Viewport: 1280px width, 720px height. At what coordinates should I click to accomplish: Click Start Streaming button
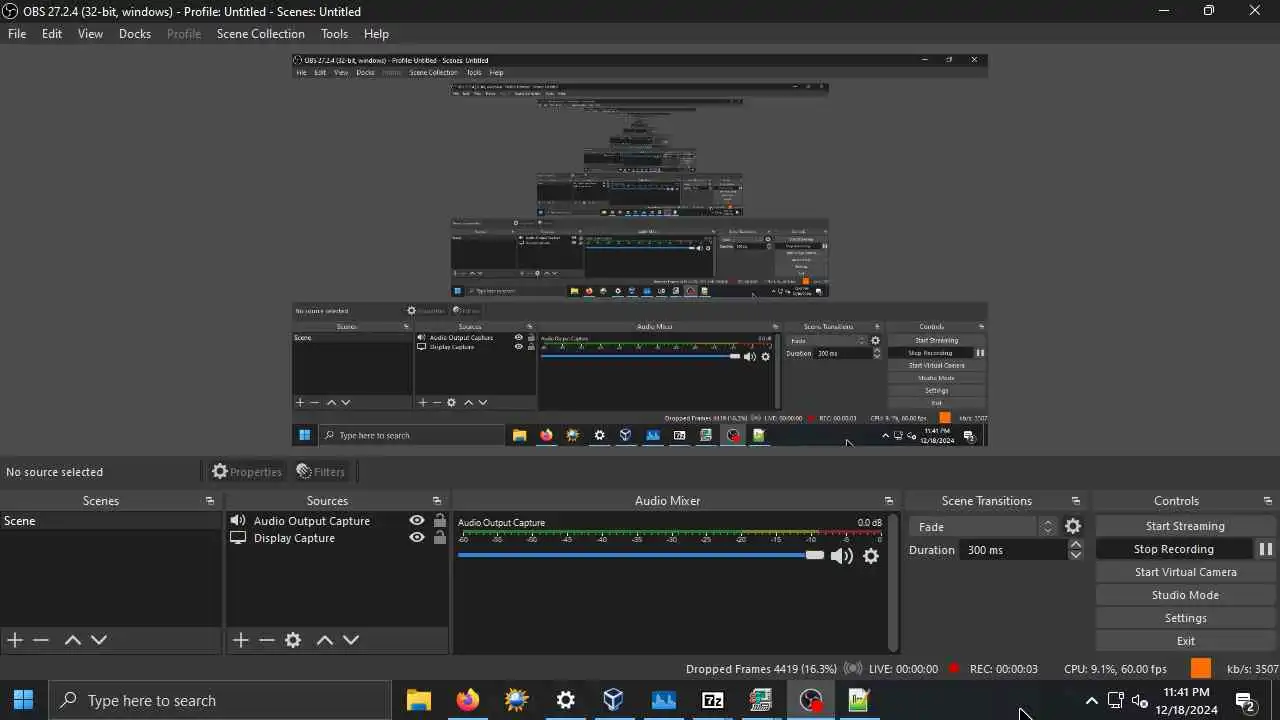tap(1185, 526)
